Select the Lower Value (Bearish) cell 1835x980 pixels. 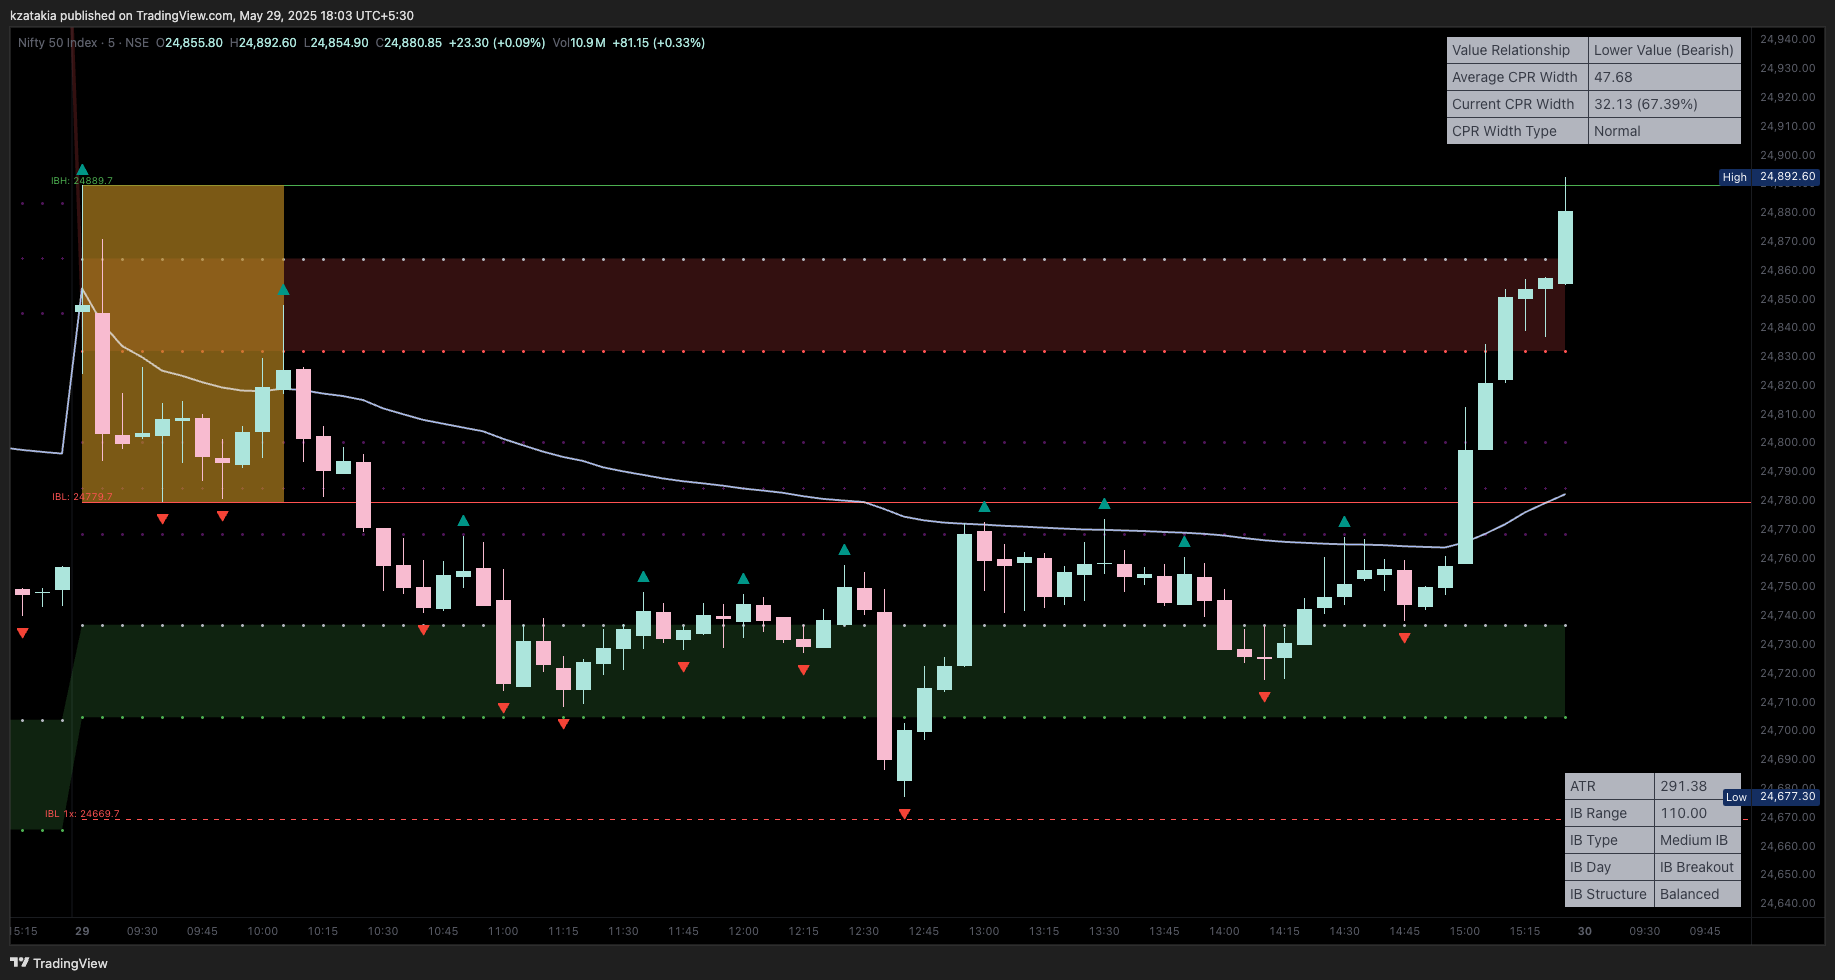click(1664, 50)
